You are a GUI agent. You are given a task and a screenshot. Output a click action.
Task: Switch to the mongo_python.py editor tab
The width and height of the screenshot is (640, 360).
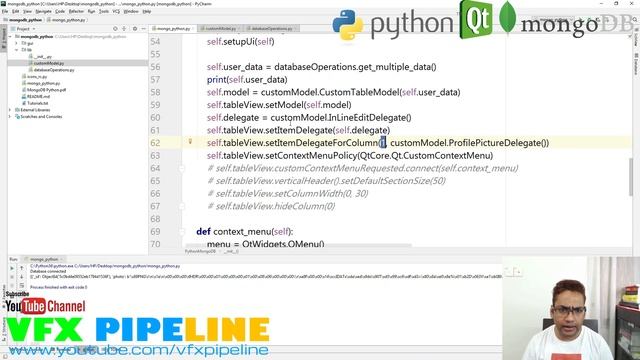[x=173, y=29]
